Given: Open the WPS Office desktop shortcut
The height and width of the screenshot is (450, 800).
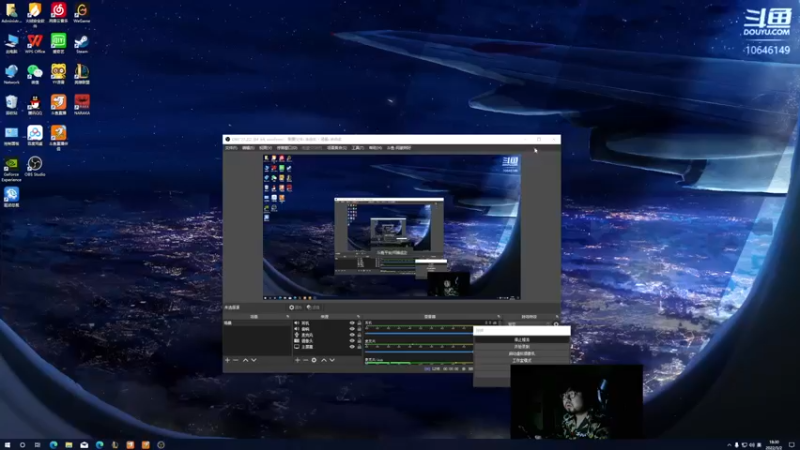Looking at the screenshot, I should pyautogui.click(x=35, y=44).
